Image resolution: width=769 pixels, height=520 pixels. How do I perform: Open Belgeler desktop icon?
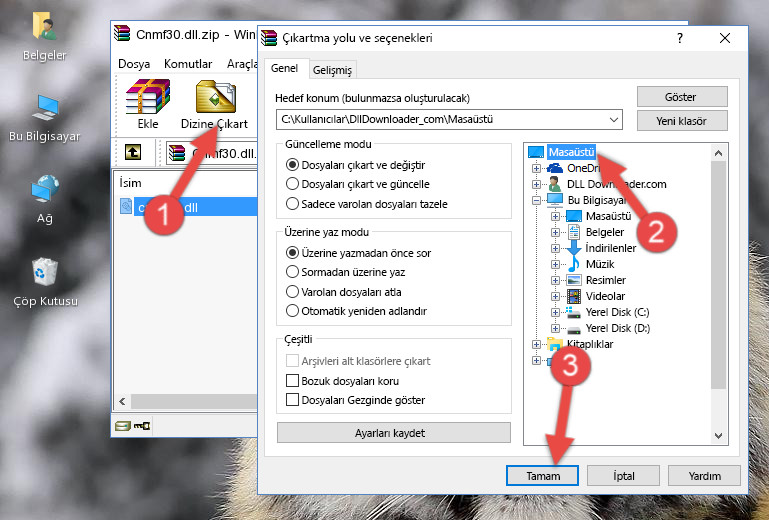(45, 35)
